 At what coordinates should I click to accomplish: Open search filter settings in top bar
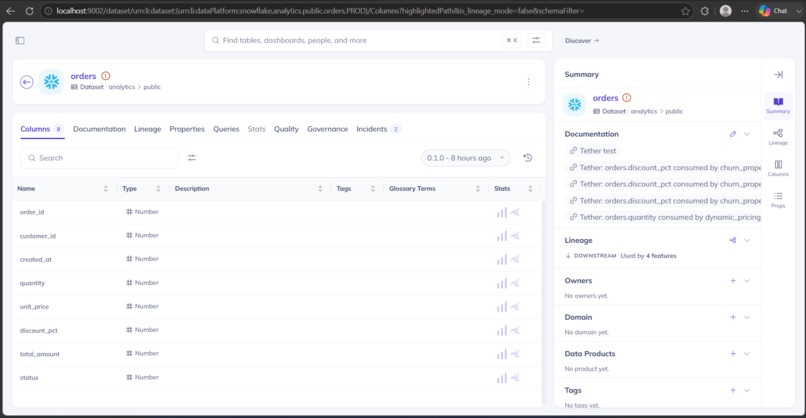pos(536,40)
